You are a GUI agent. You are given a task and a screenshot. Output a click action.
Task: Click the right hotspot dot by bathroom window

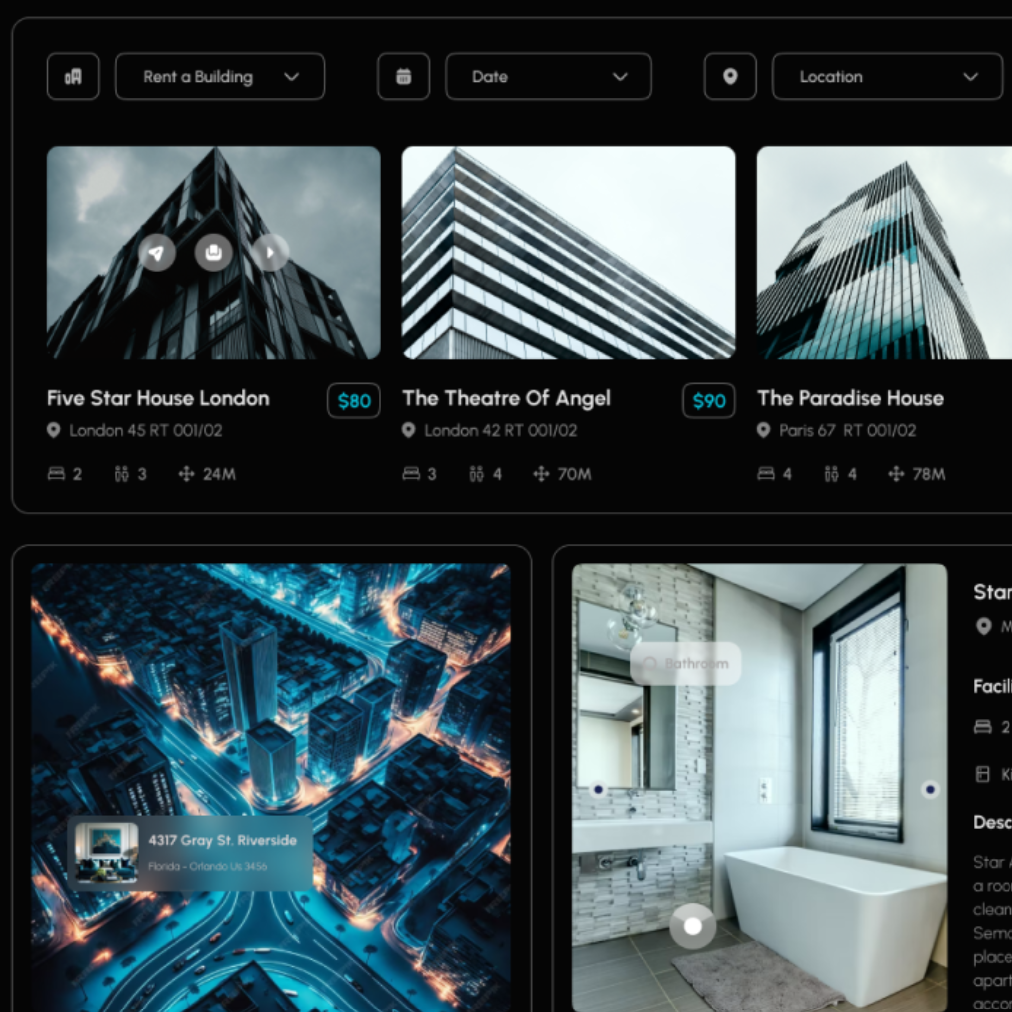pos(930,789)
